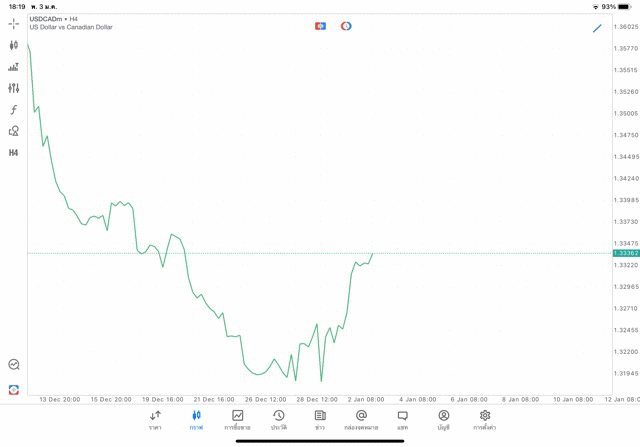
Task: Open the บัญชี (Accounts) tab
Action: [443, 419]
